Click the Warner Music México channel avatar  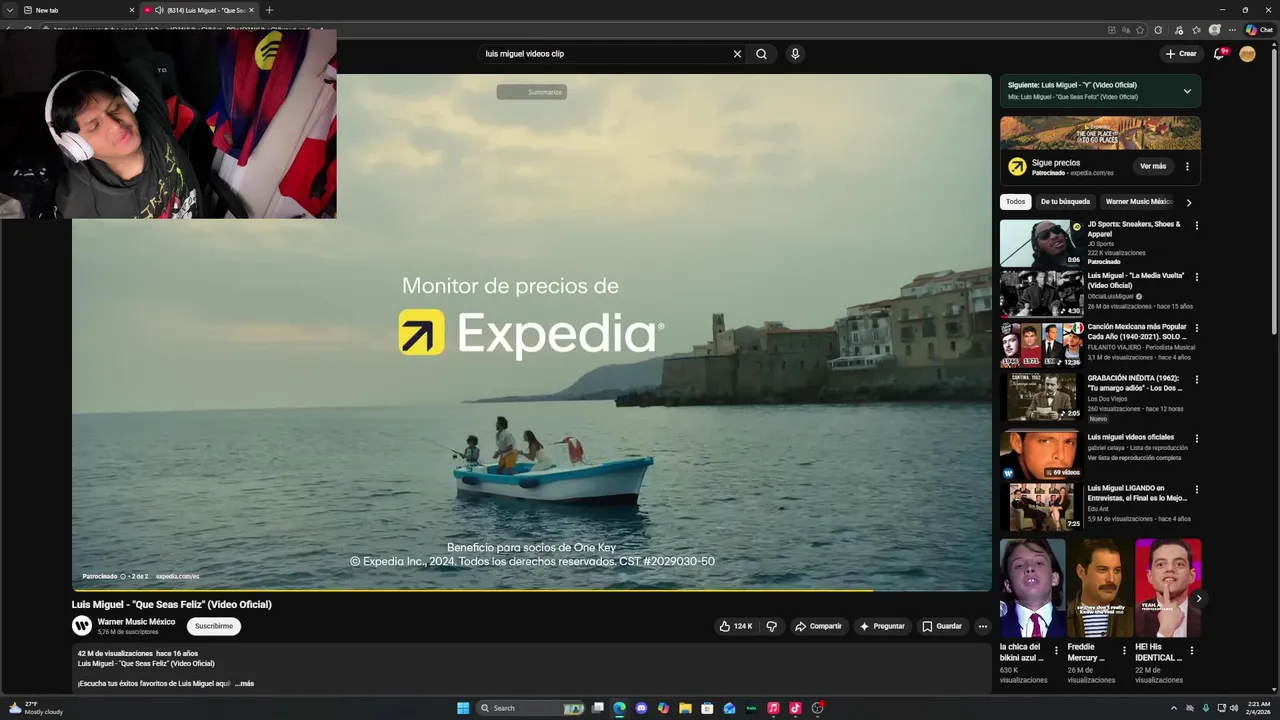coord(81,626)
